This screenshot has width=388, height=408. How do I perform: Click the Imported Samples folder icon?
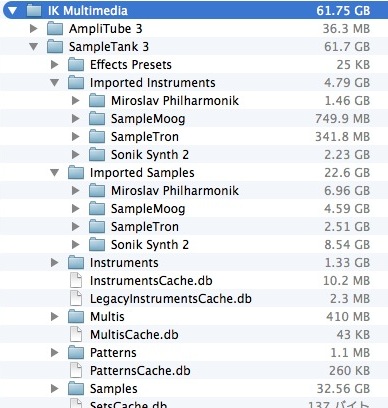pos(76,173)
